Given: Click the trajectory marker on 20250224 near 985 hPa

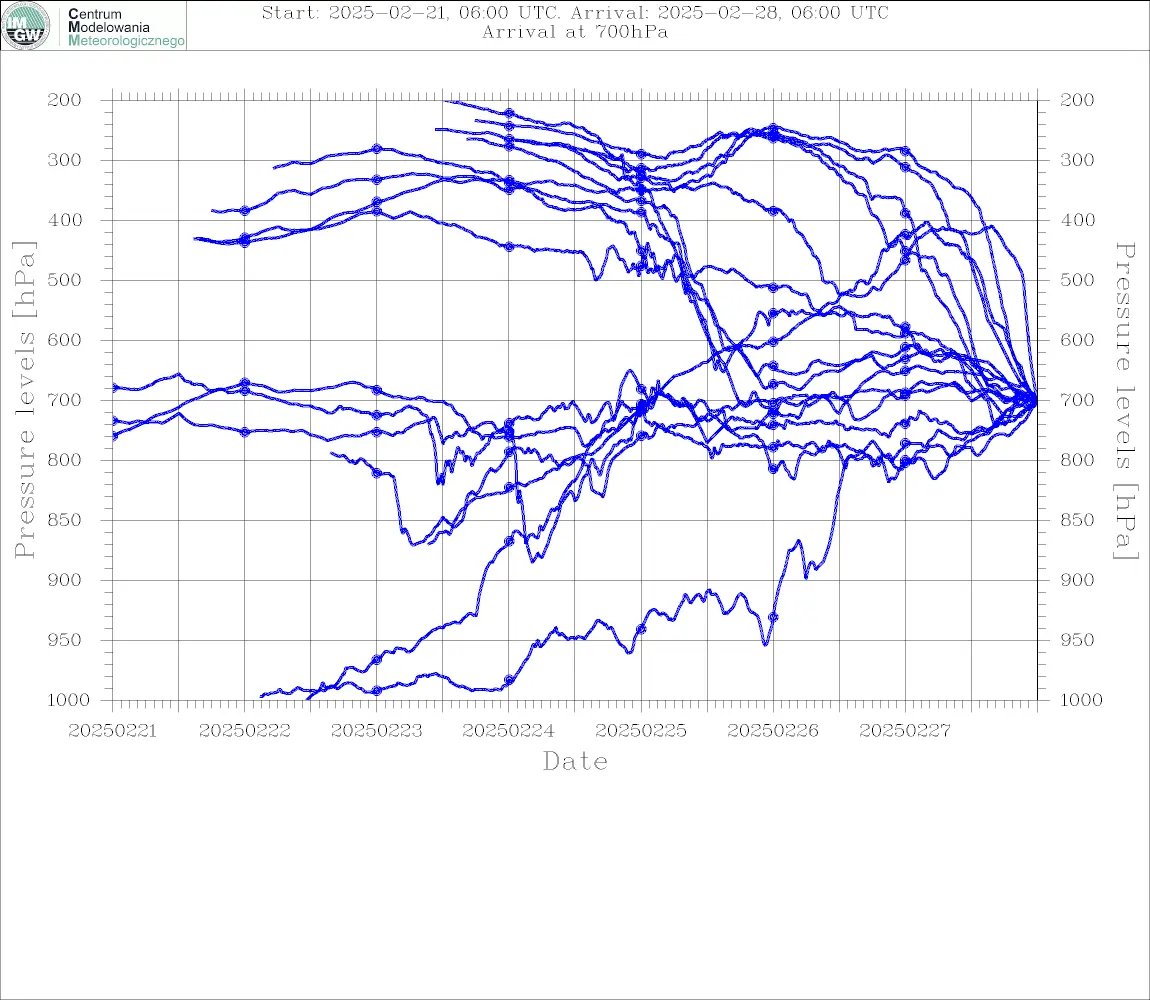Looking at the screenshot, I should pos(509,680).
